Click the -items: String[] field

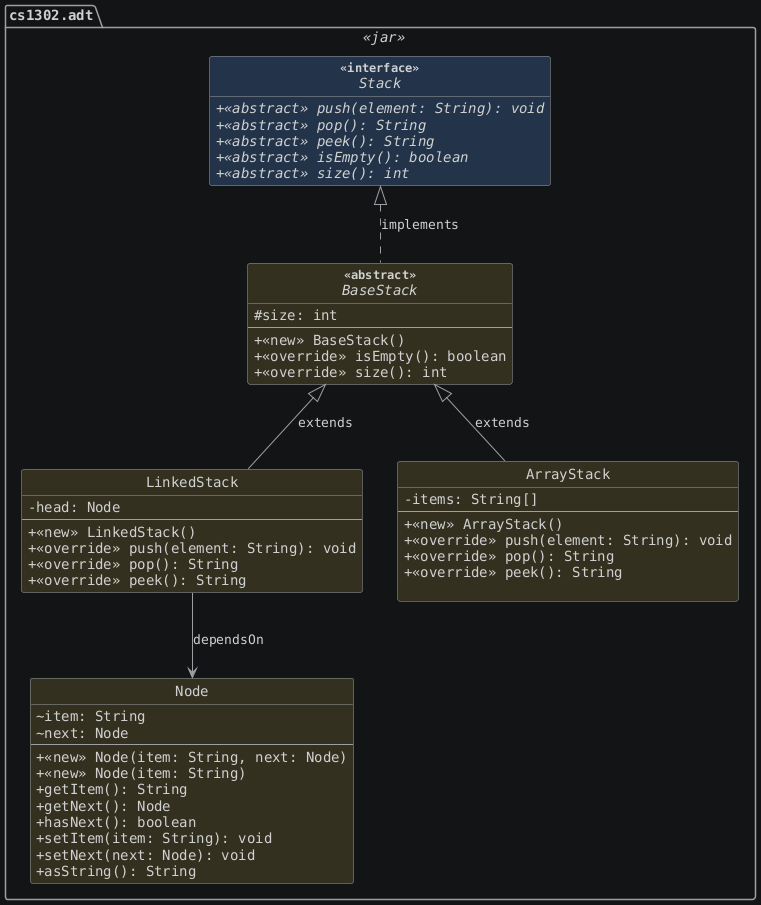(x=471, y=499)
